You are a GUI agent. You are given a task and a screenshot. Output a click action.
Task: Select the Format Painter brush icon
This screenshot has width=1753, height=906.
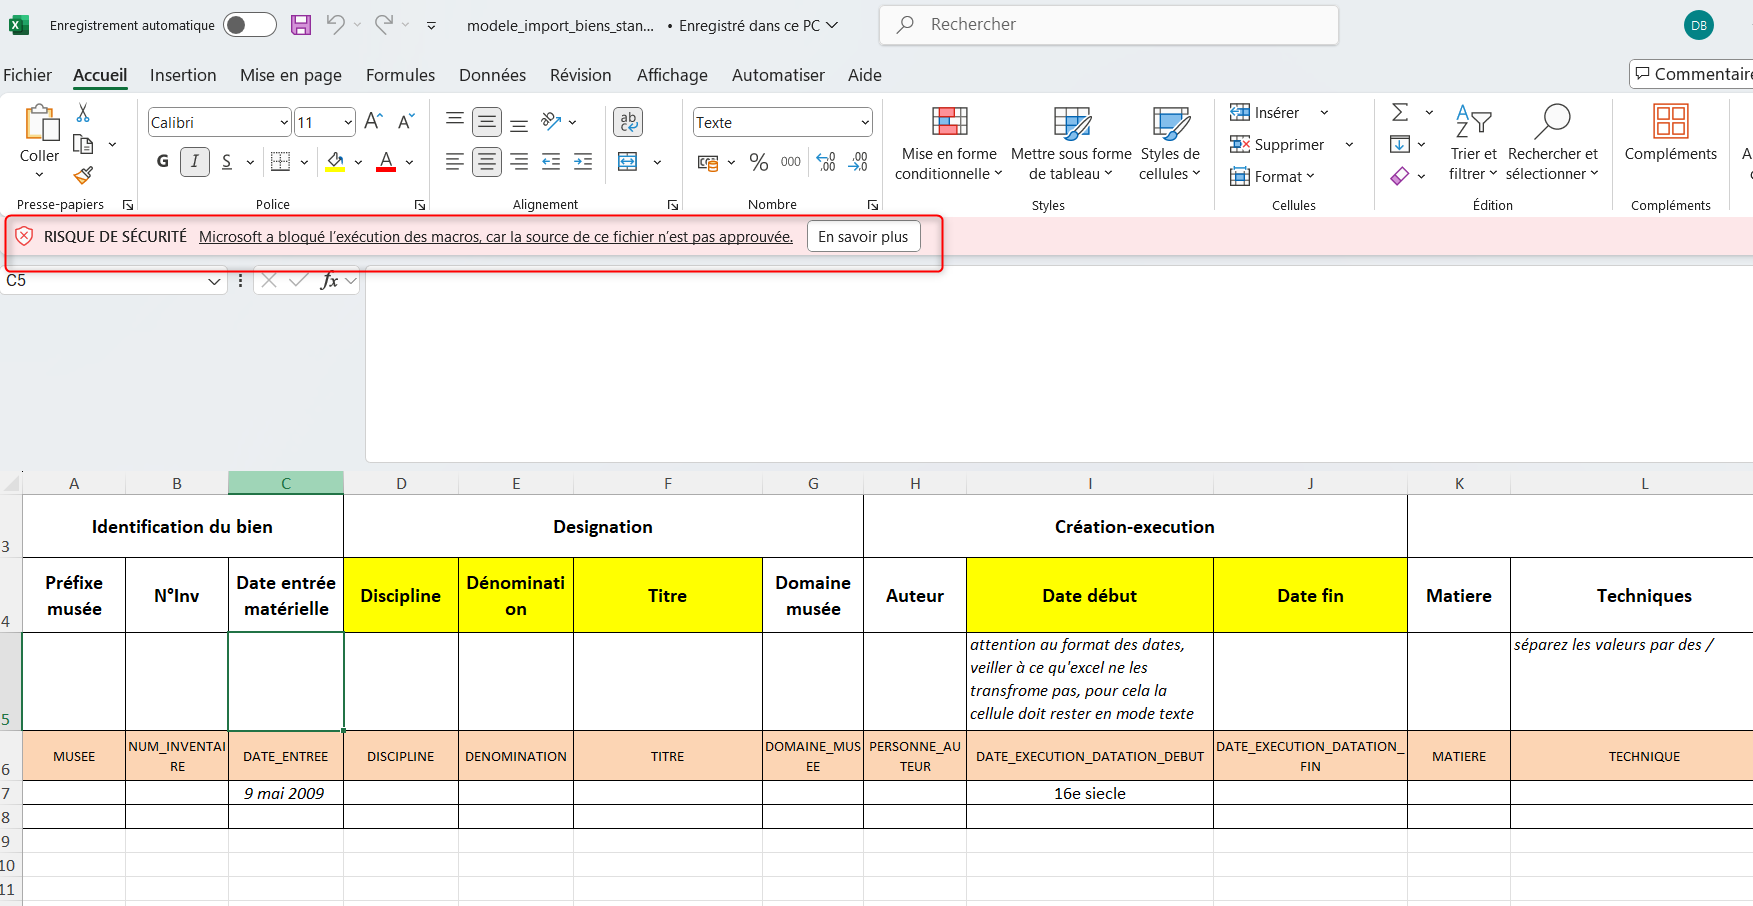(x=83, y=175)
